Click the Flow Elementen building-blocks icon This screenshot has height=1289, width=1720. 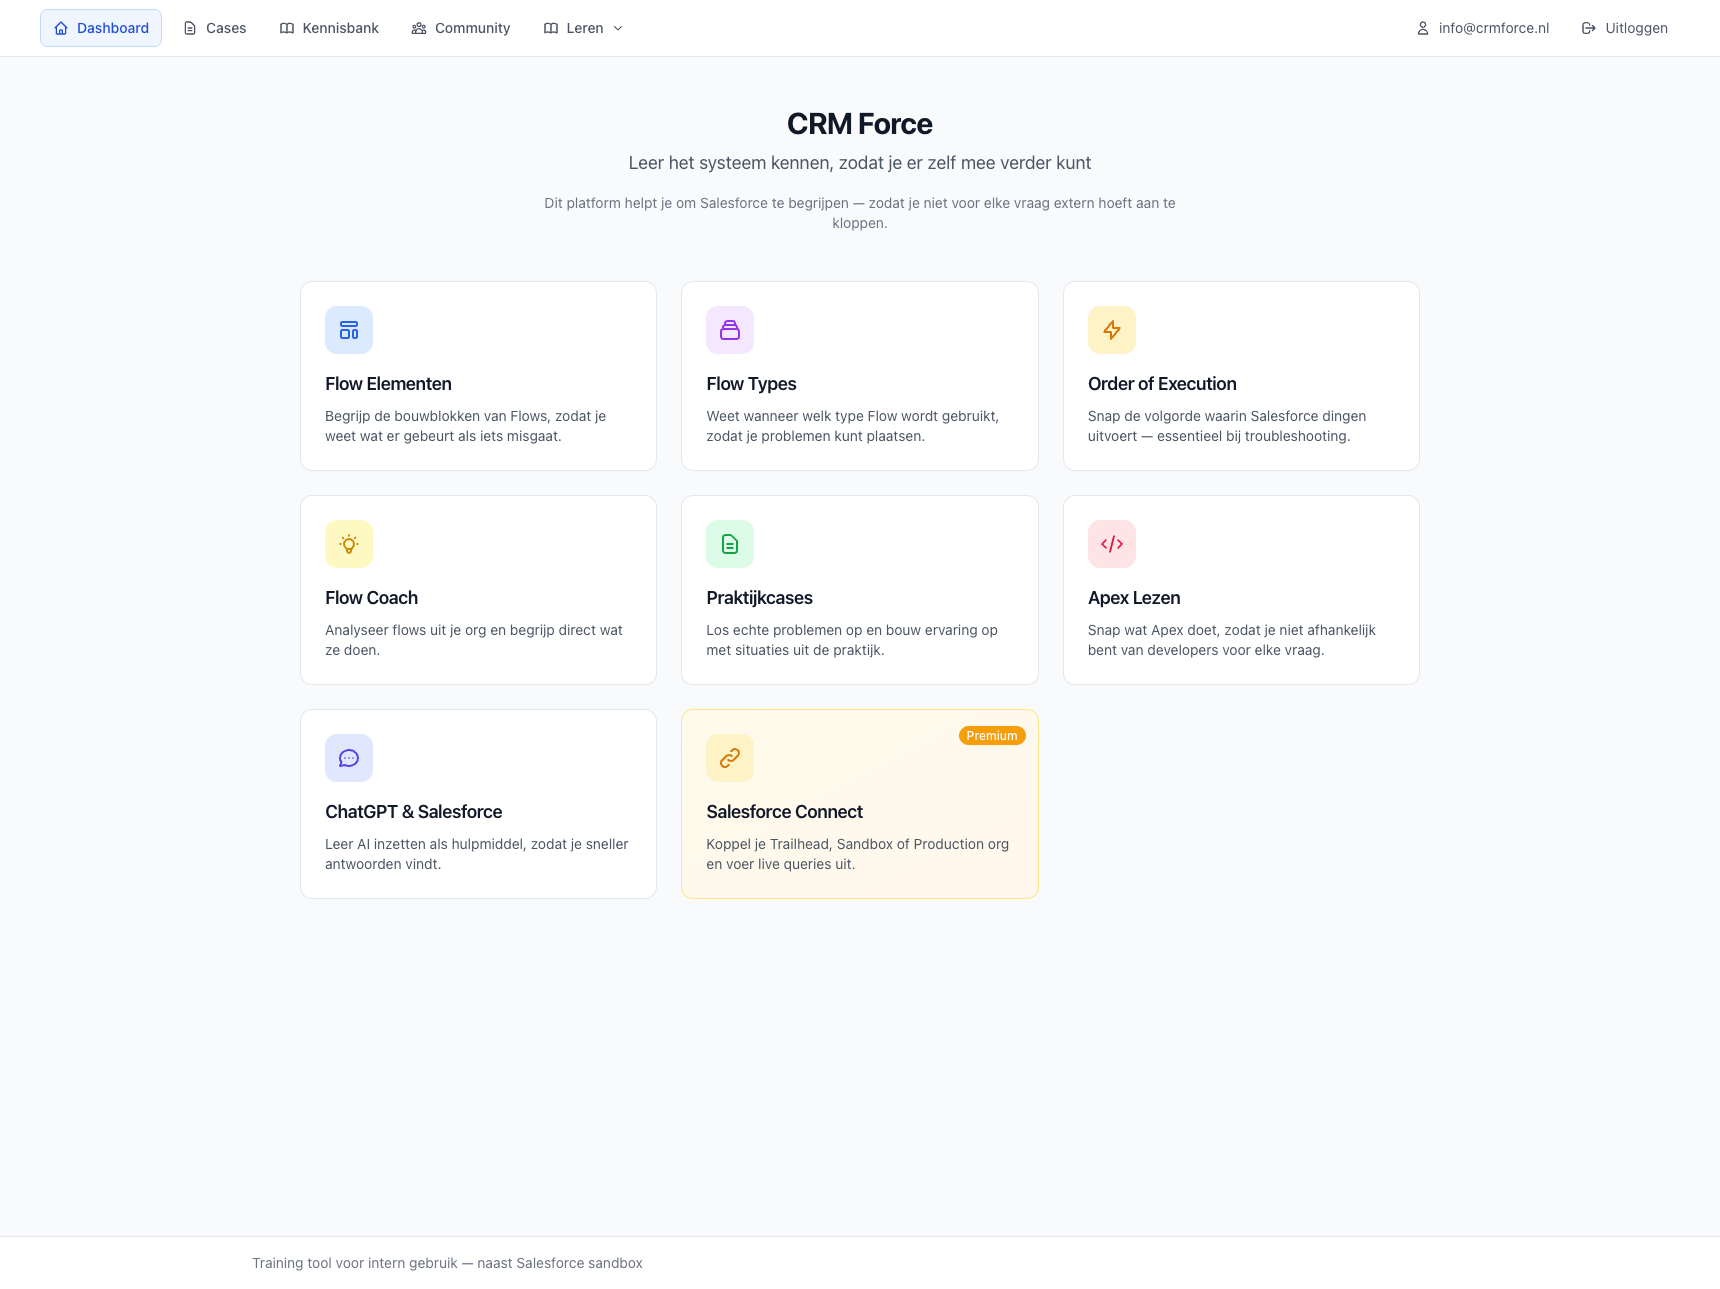pos(348,329)
